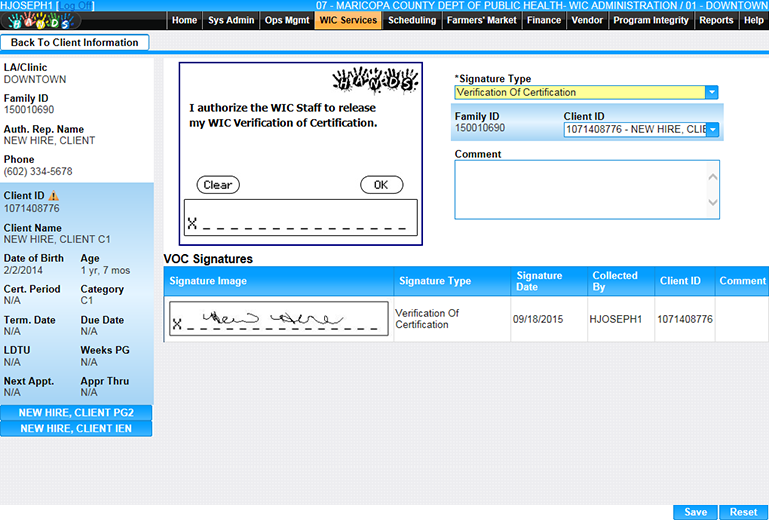Open the Program Integrity menu
Viewport: 769px width, 520px height.
click(650, 20)
